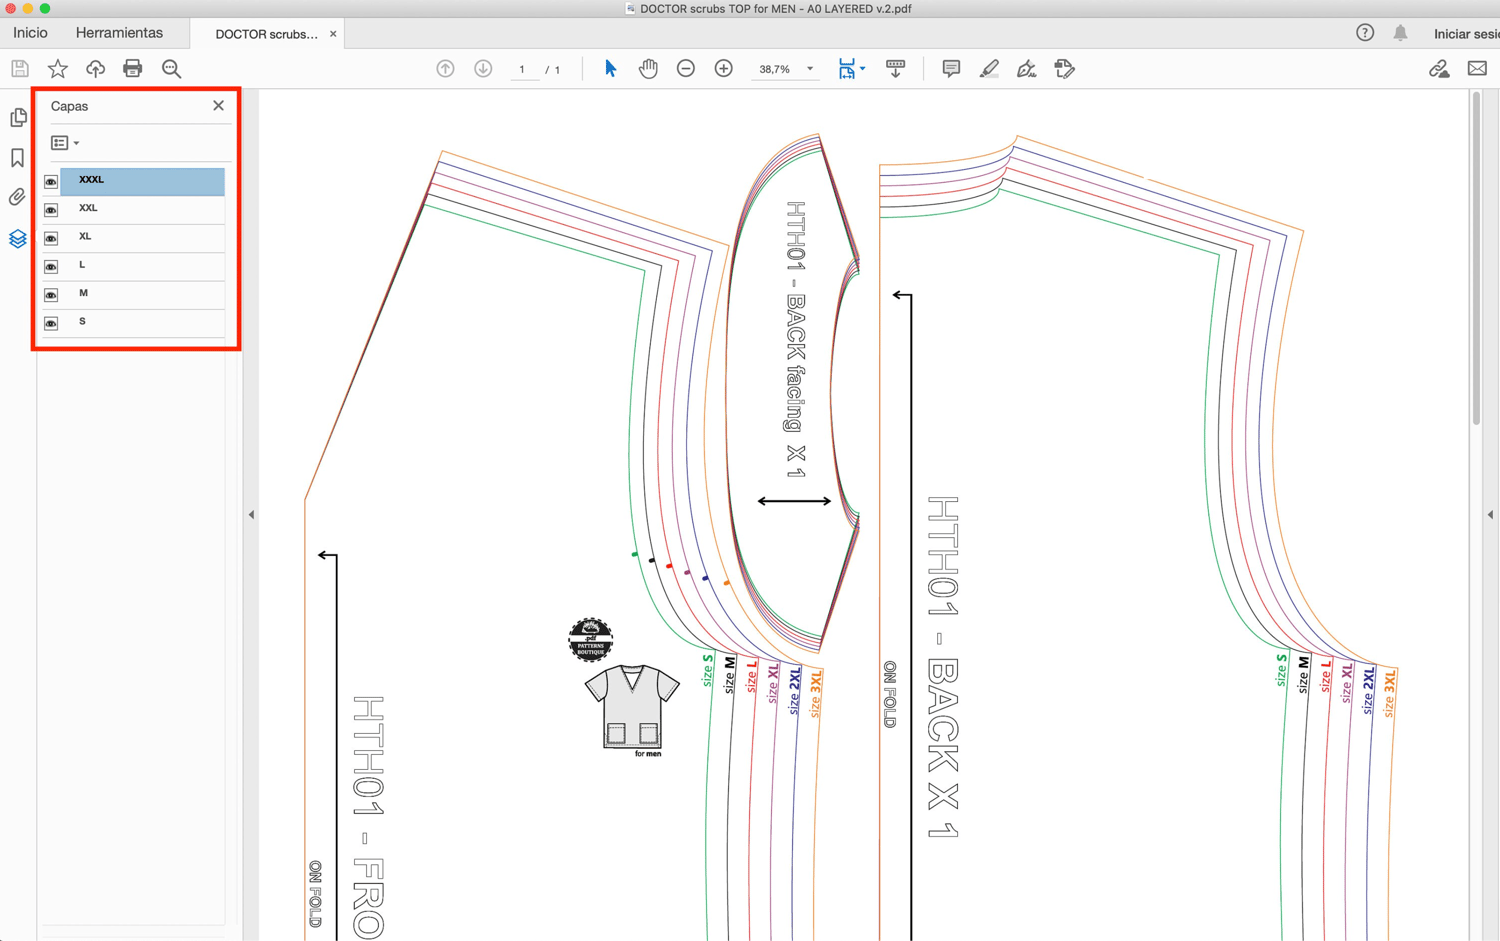This screenshot has height=941, width=1500.
Task: Click the vertical document scrollbar
Action: click(1476, 260)
